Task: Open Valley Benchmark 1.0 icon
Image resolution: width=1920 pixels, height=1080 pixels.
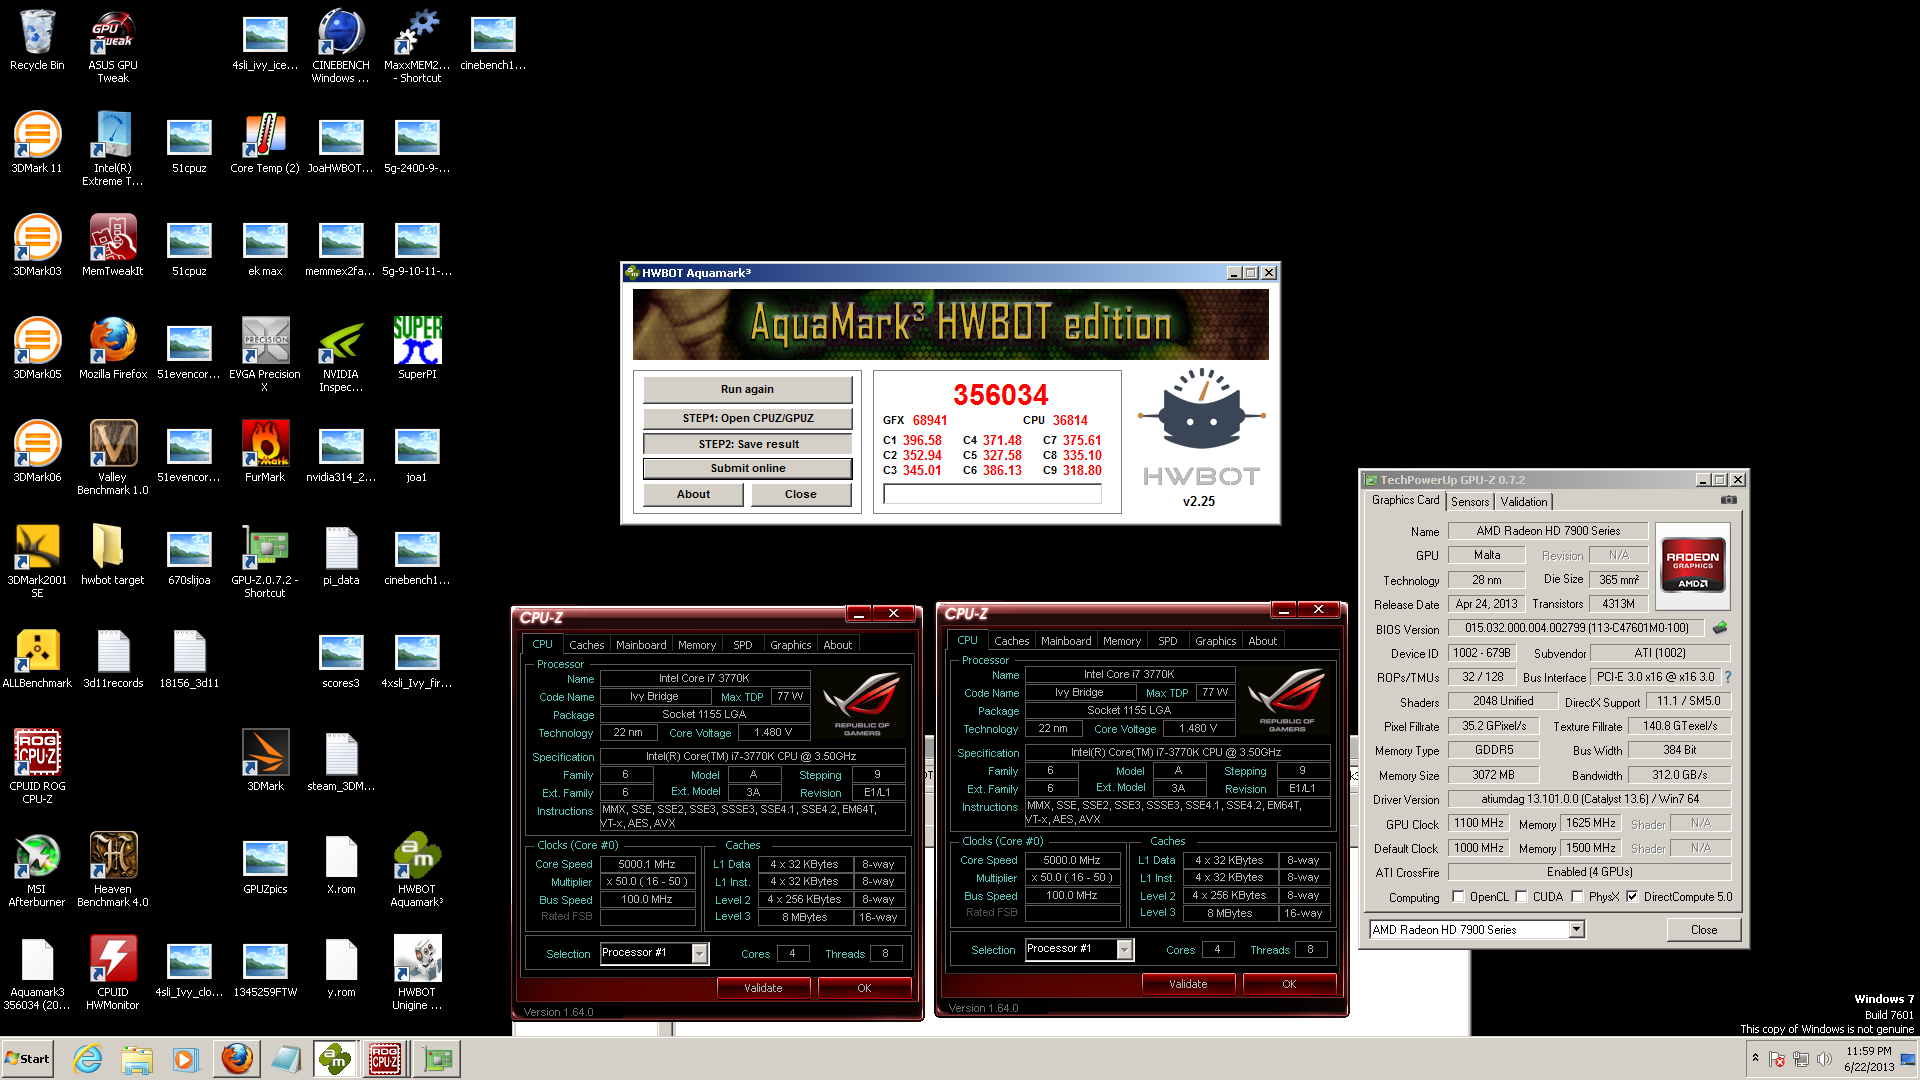Action: pyautogui.click(x=113, y=458)
